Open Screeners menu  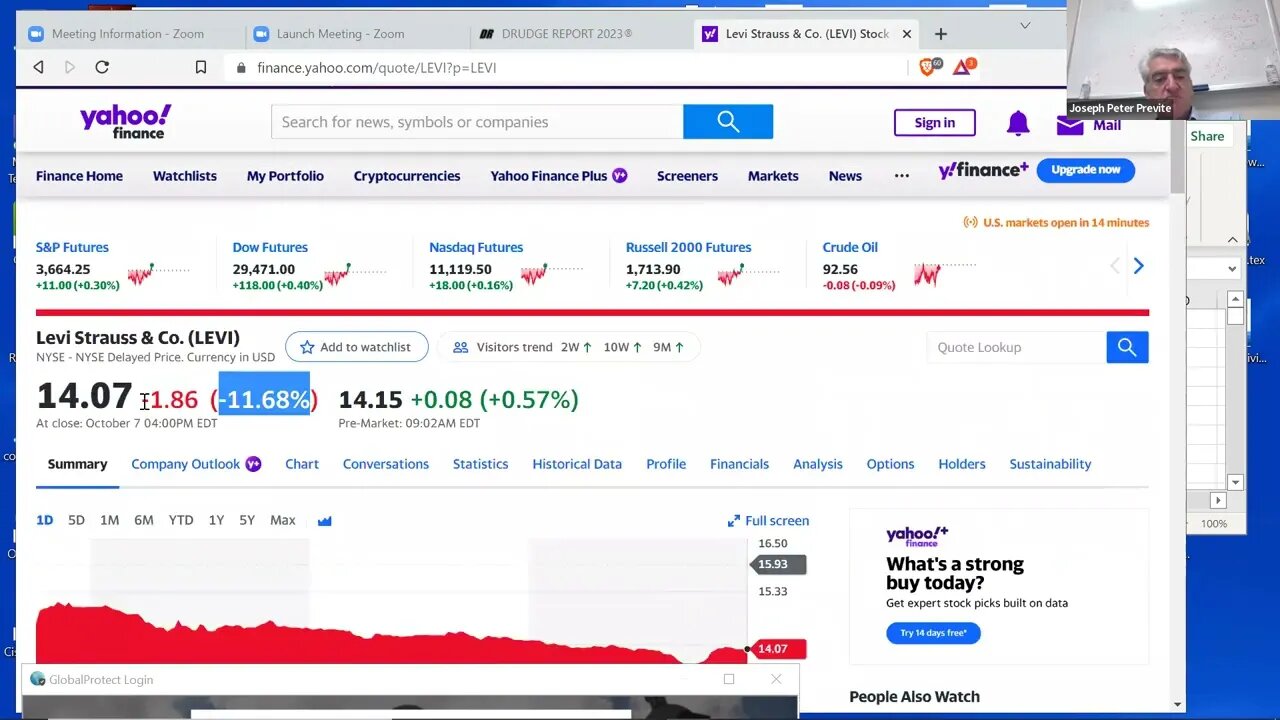(x=687, y=176)
